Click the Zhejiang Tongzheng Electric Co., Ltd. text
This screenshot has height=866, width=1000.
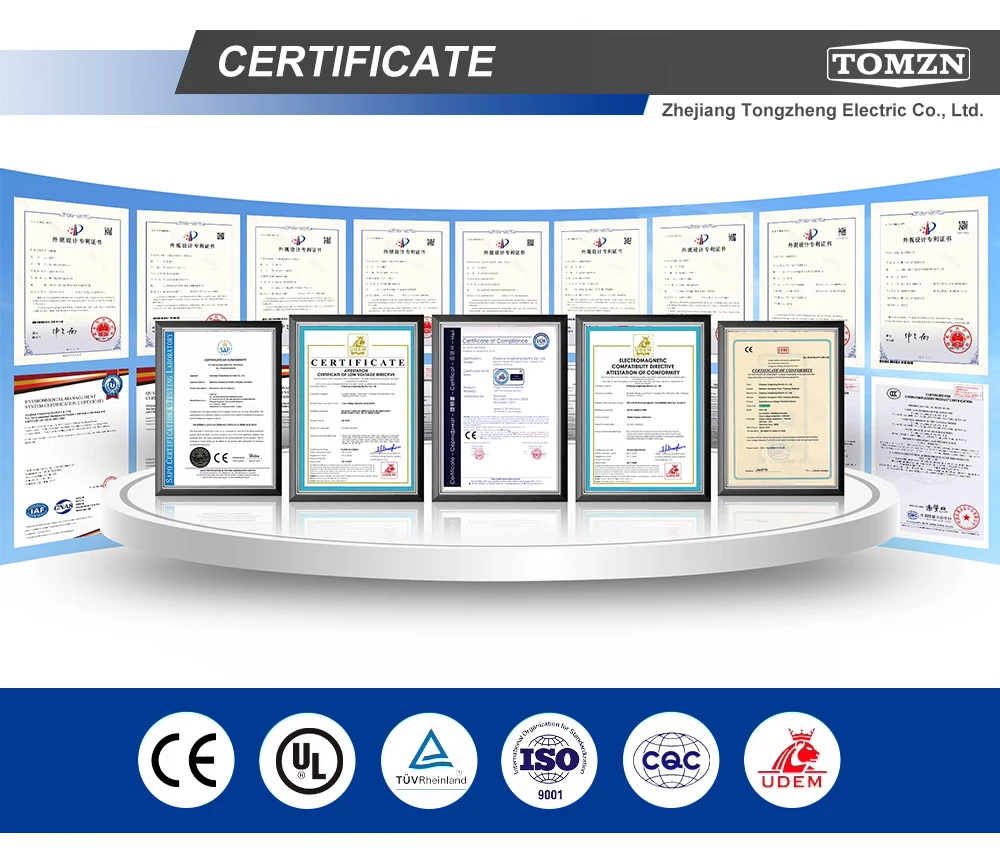tap(822, 110)
